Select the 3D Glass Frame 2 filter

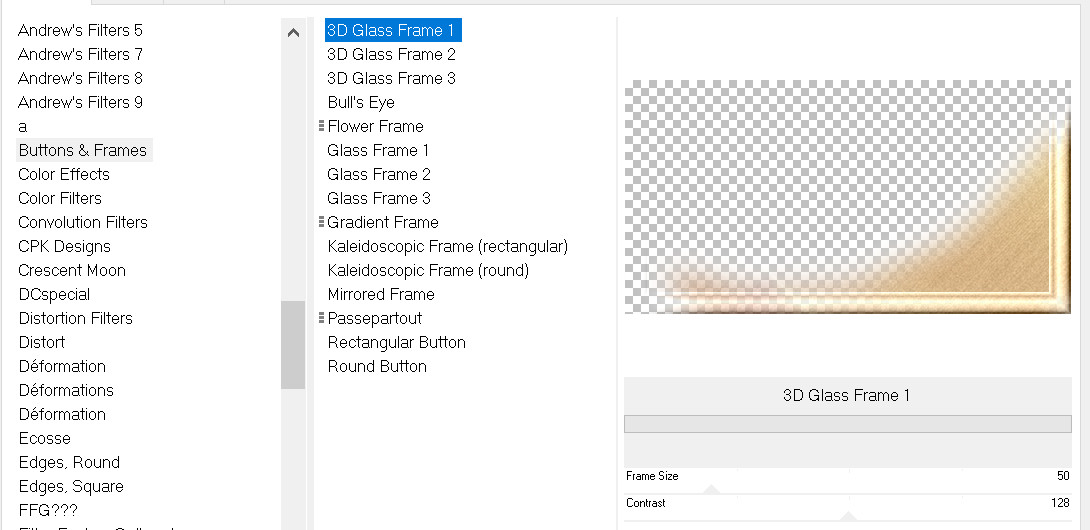(x=391, y=54)
